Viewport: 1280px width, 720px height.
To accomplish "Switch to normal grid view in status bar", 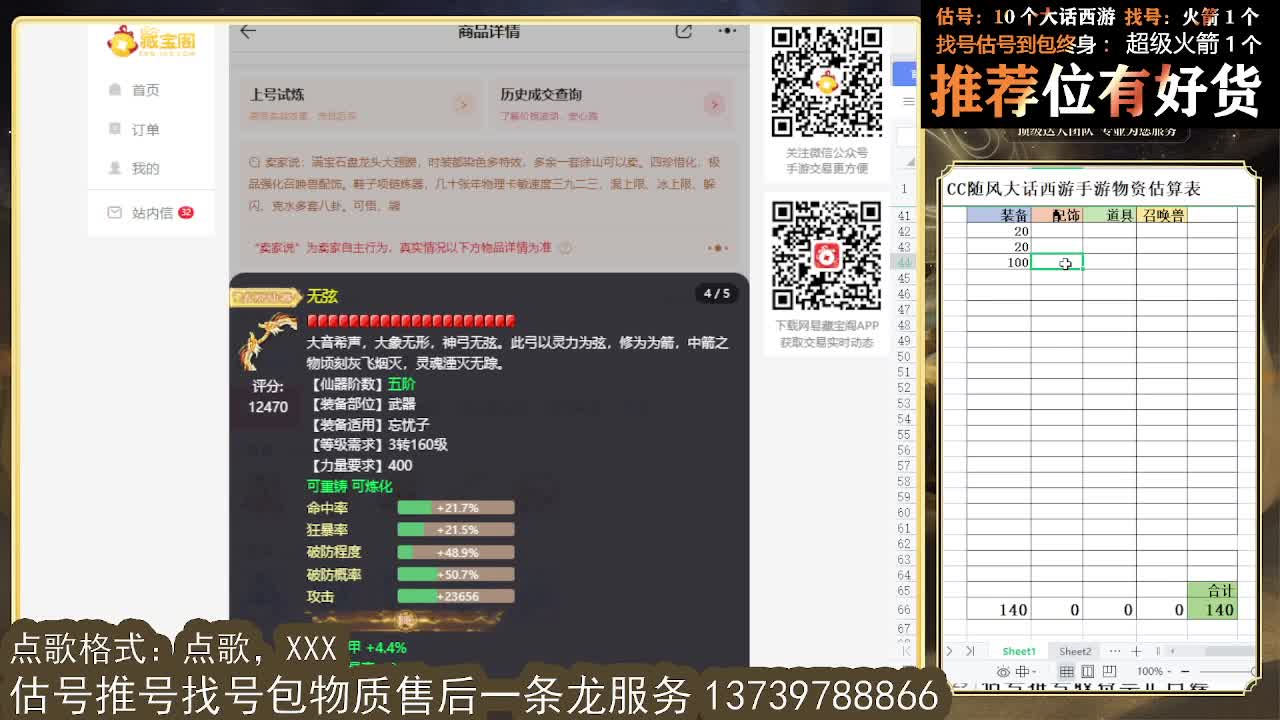I will tap(1067, 671).
